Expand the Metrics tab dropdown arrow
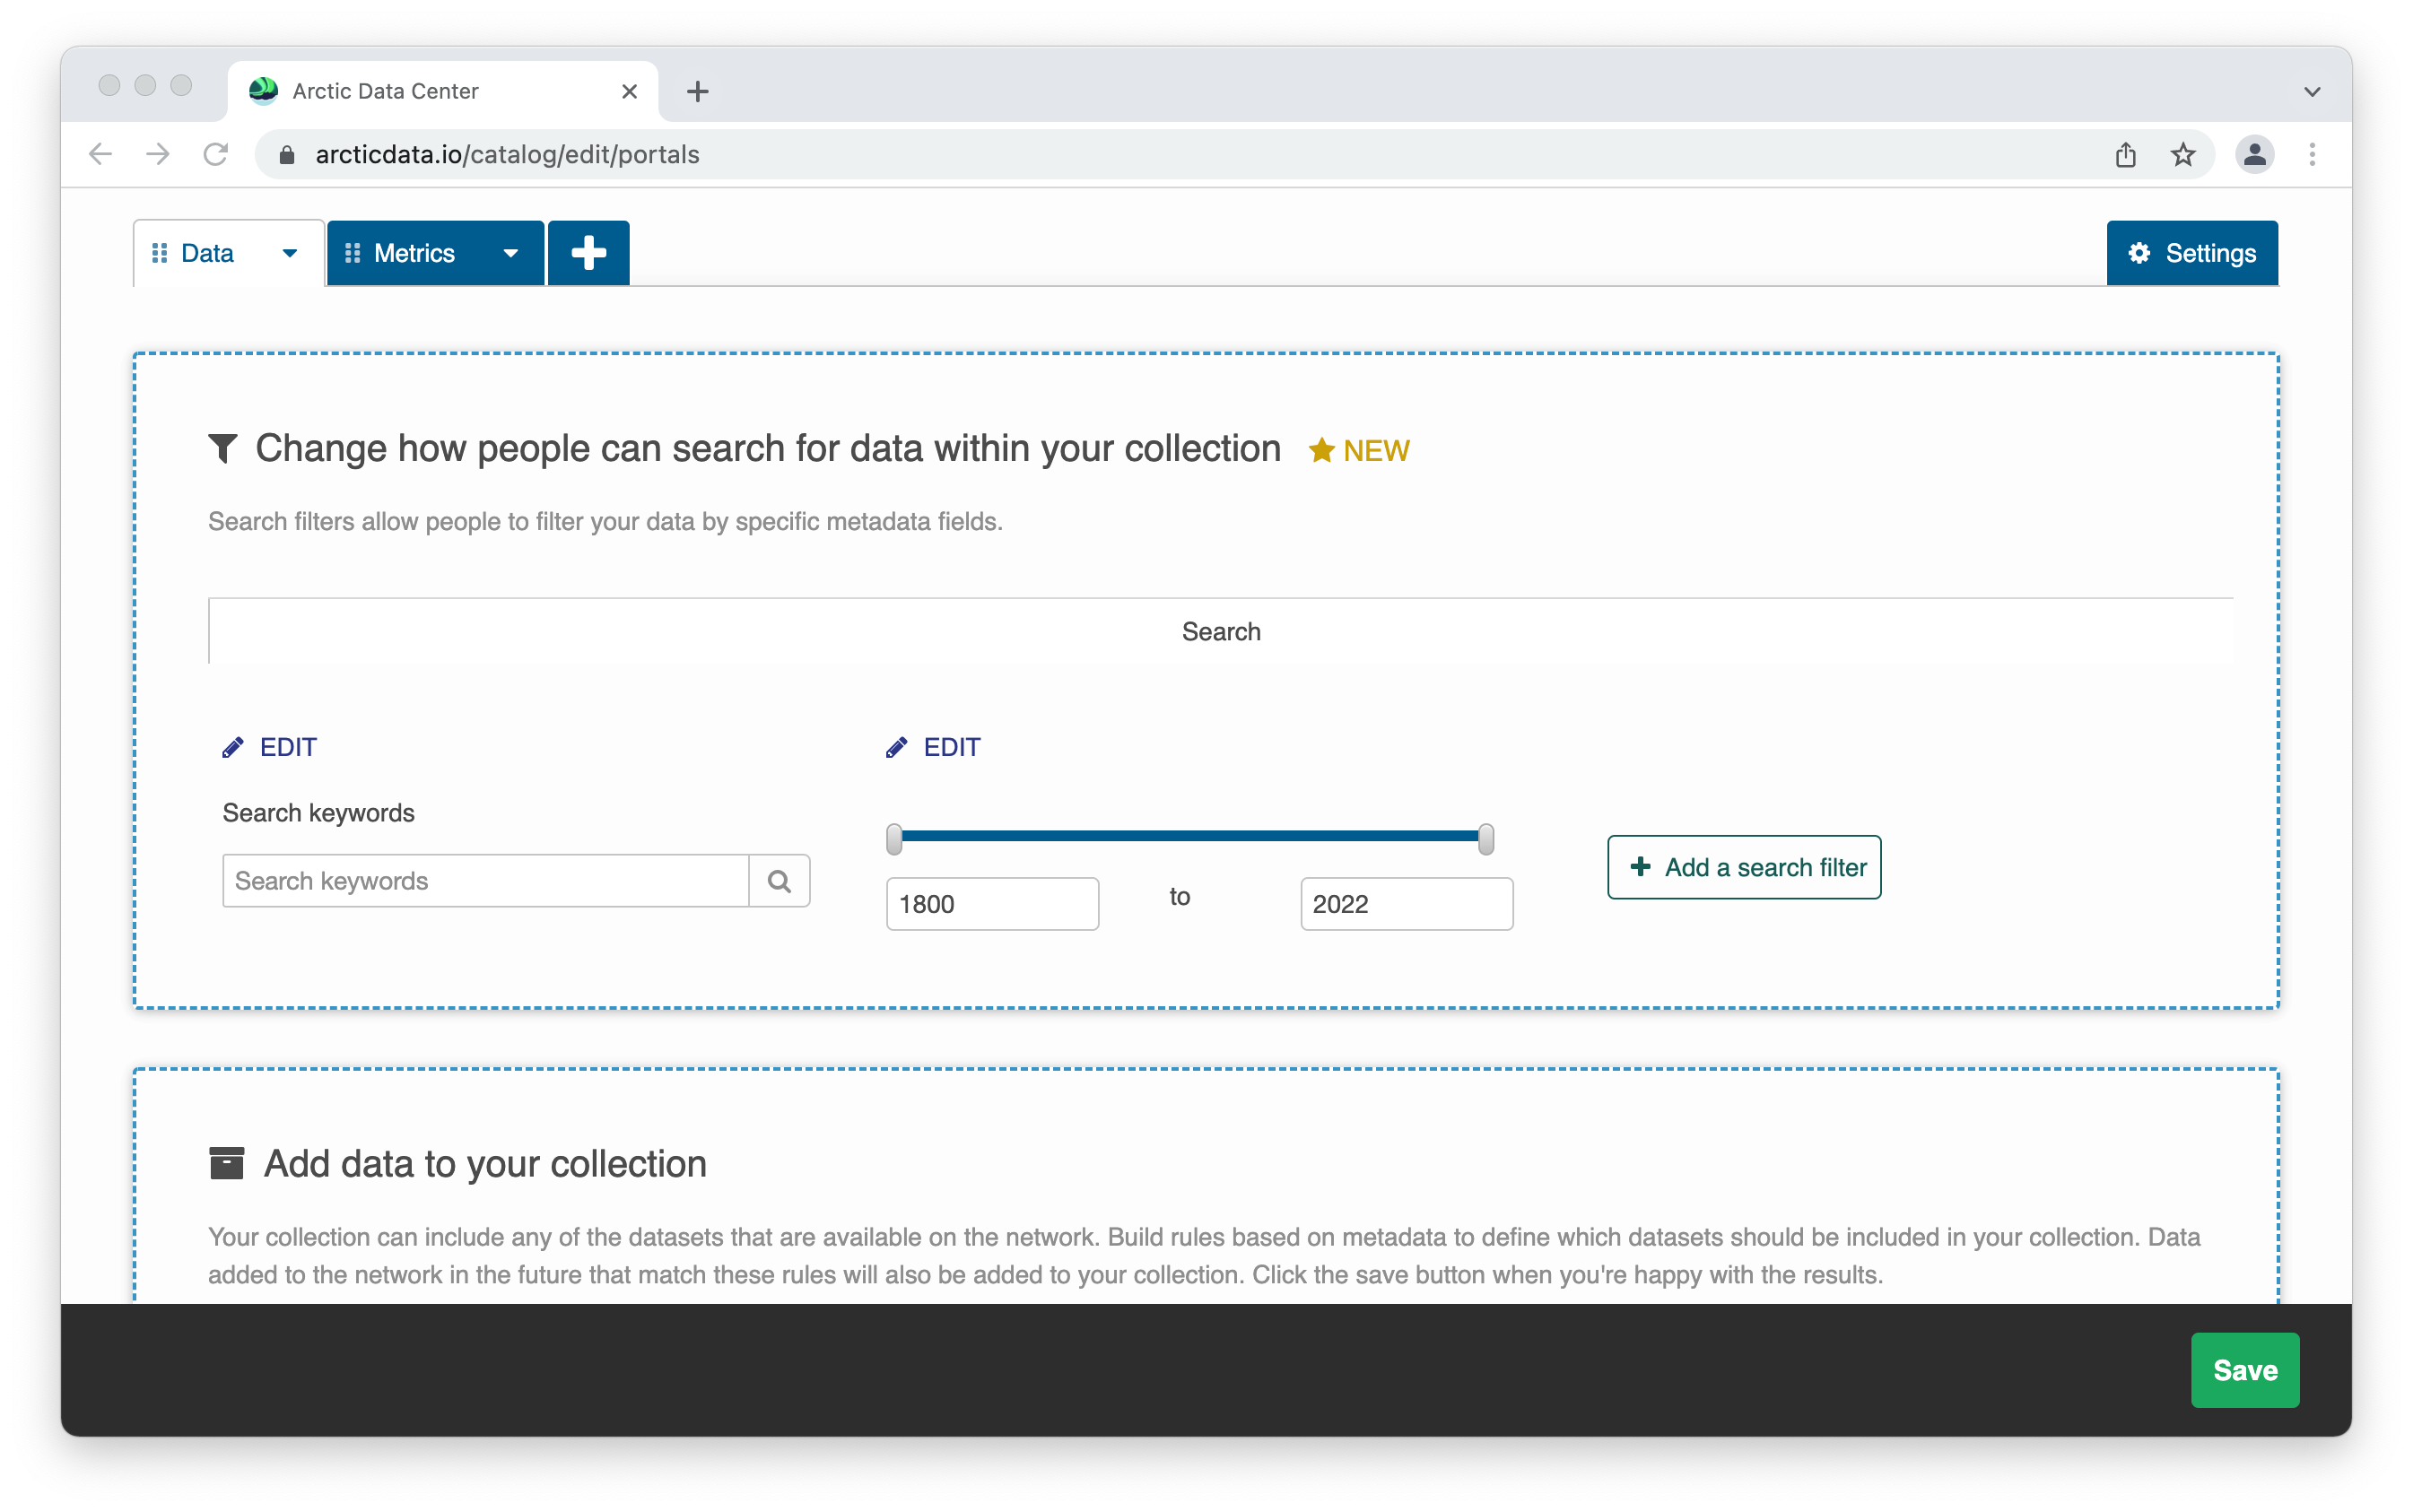The image size is (2413, 1512). coord(511,253)
